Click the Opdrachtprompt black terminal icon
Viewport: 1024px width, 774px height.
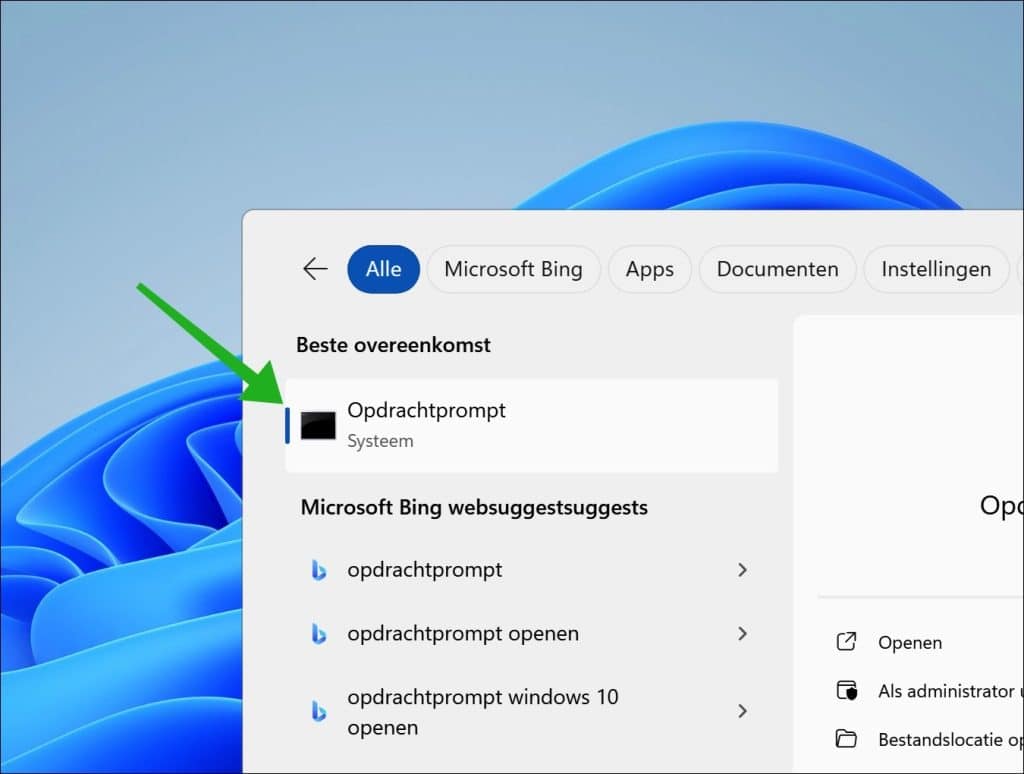click(x=315, y=425)
